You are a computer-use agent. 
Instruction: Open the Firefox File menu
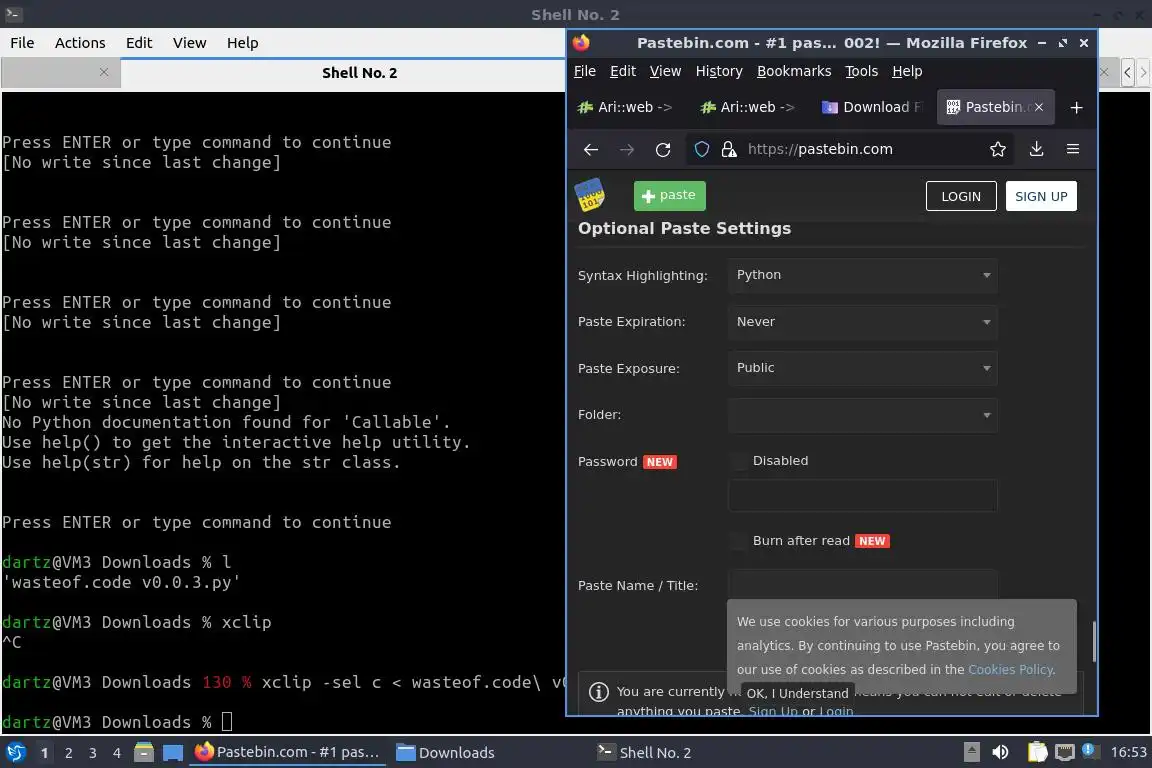pos(585,71)
